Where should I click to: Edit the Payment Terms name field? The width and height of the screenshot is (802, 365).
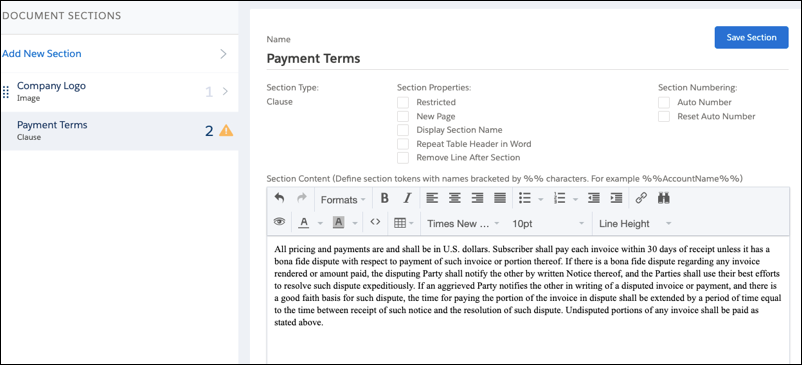527,58
